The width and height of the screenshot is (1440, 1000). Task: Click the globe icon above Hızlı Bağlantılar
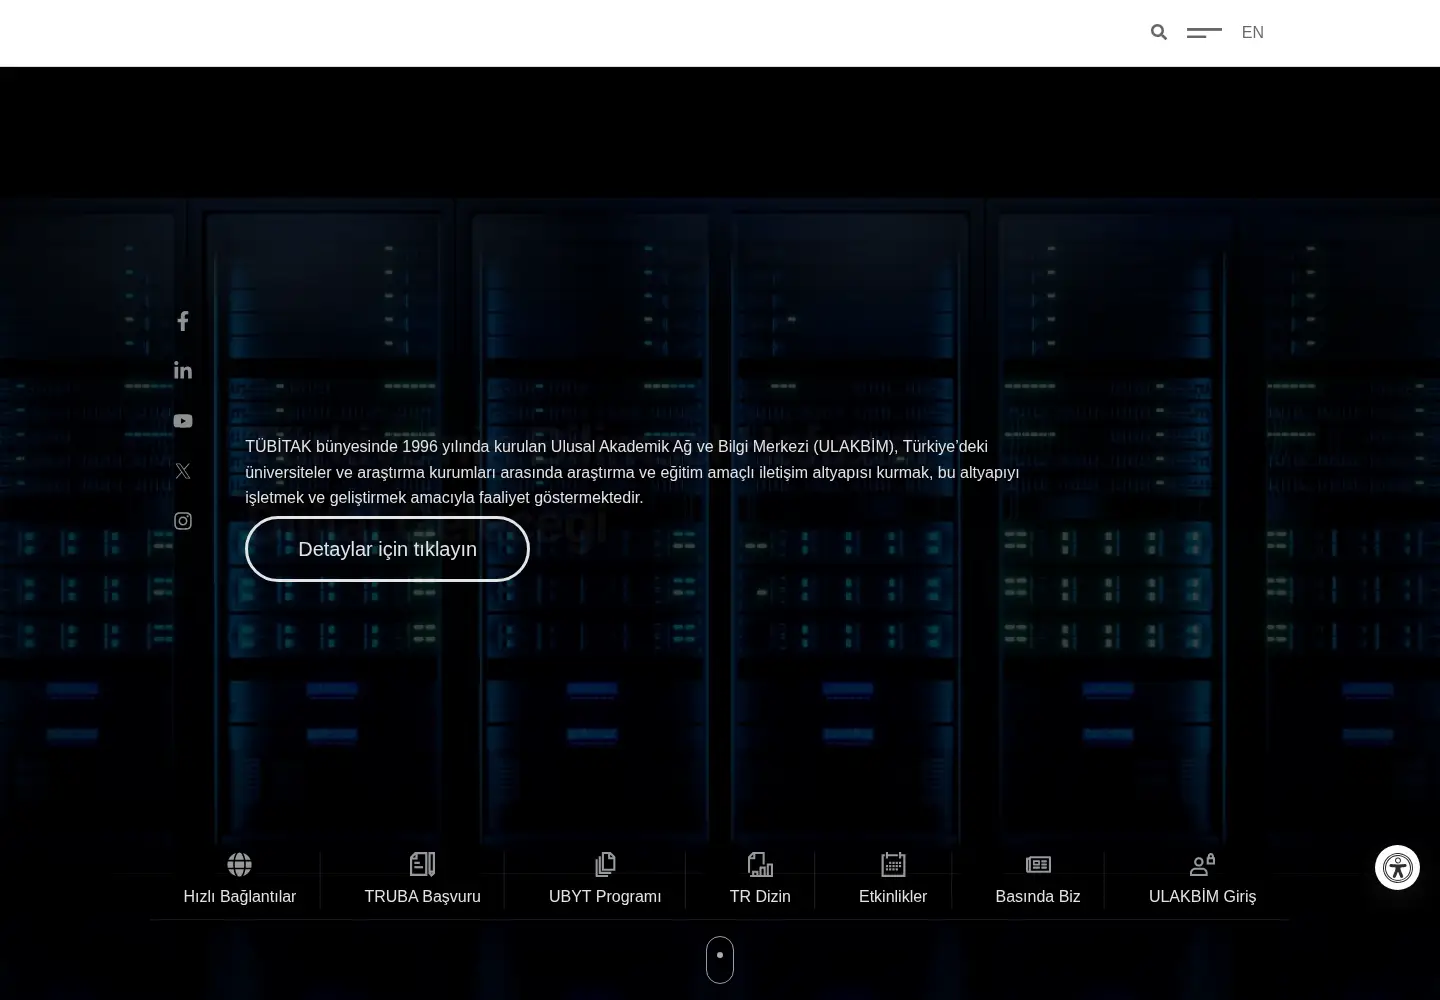[x=239, y=864]
